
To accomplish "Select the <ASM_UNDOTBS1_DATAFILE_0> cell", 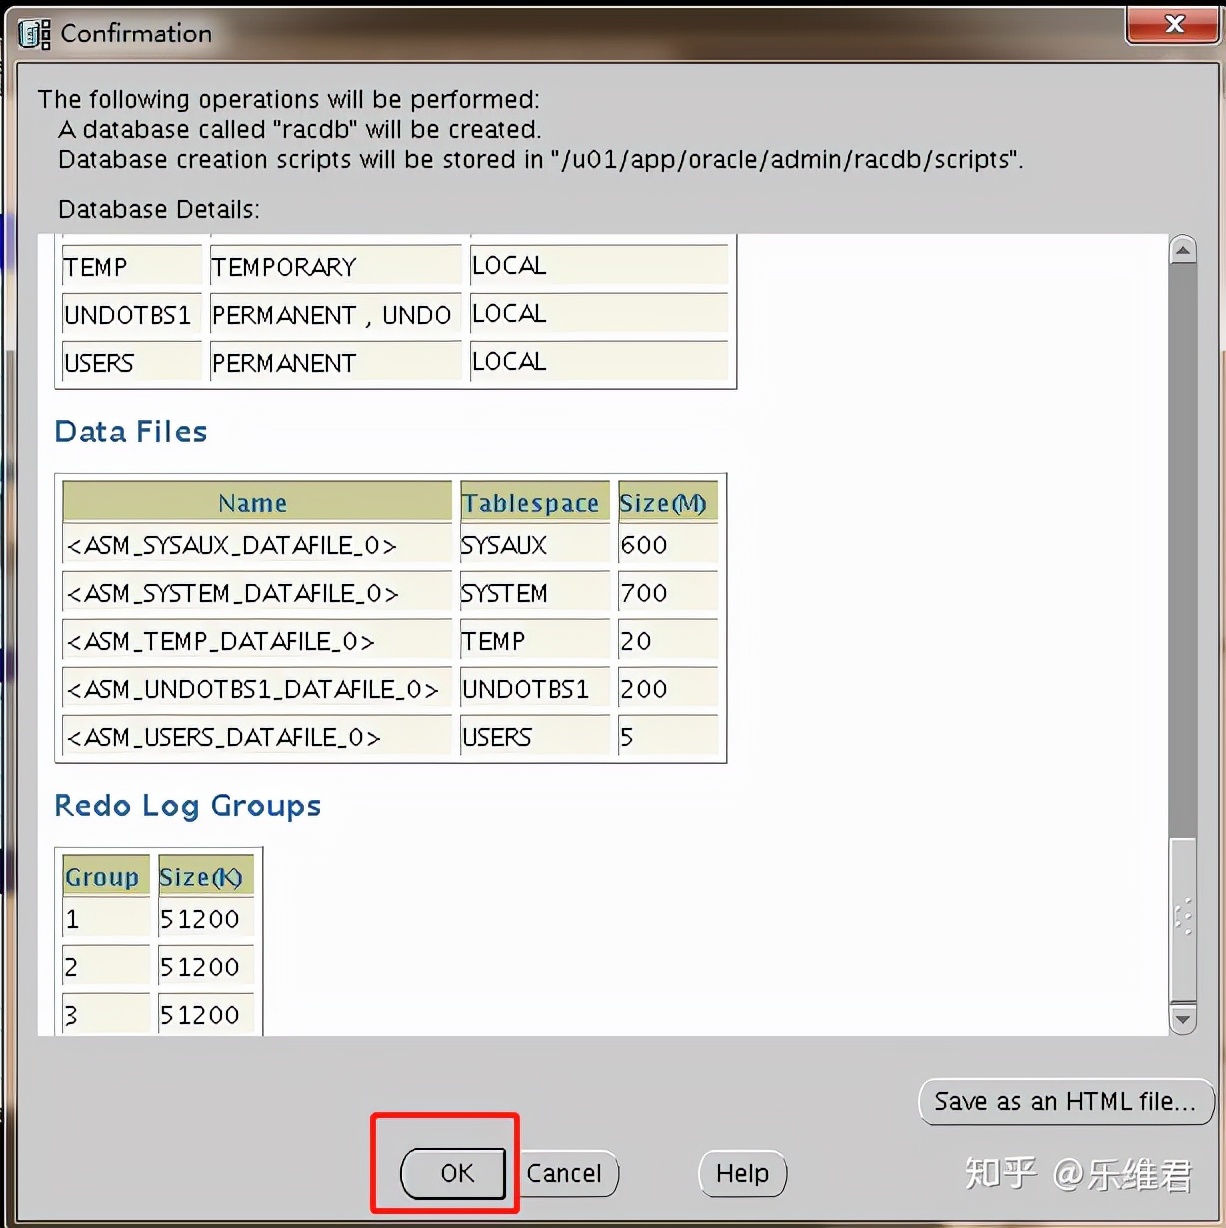I will [x=257, y=690].
